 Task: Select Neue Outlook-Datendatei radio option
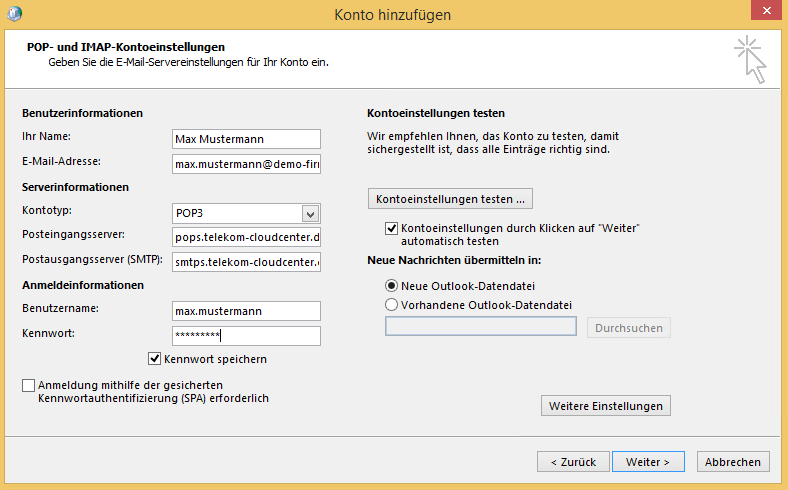coord(391,285)
